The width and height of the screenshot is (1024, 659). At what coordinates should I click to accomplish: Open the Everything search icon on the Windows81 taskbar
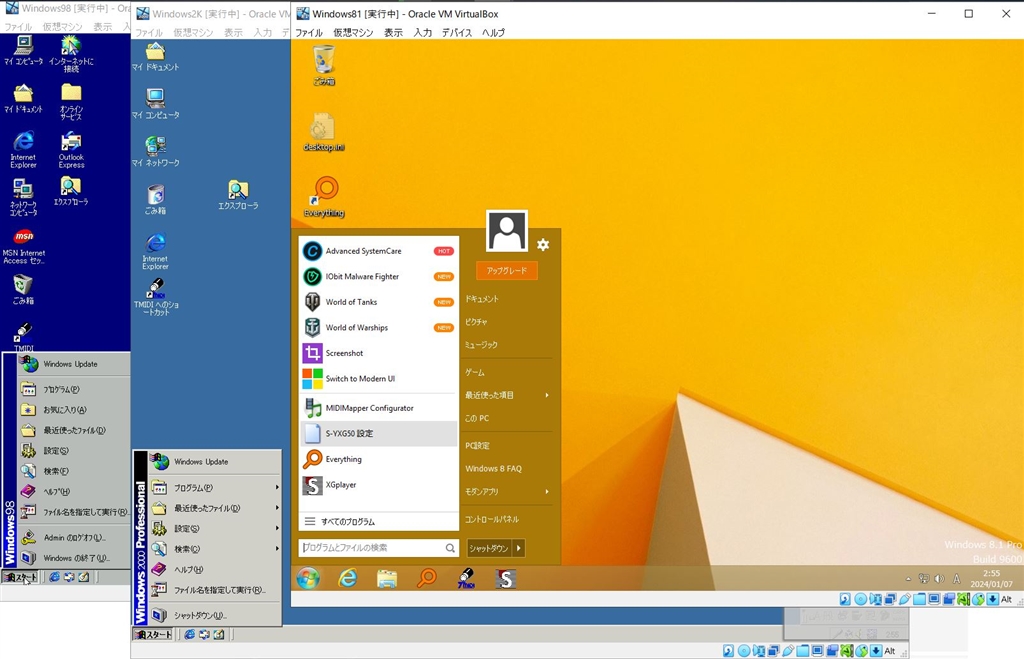426,578
